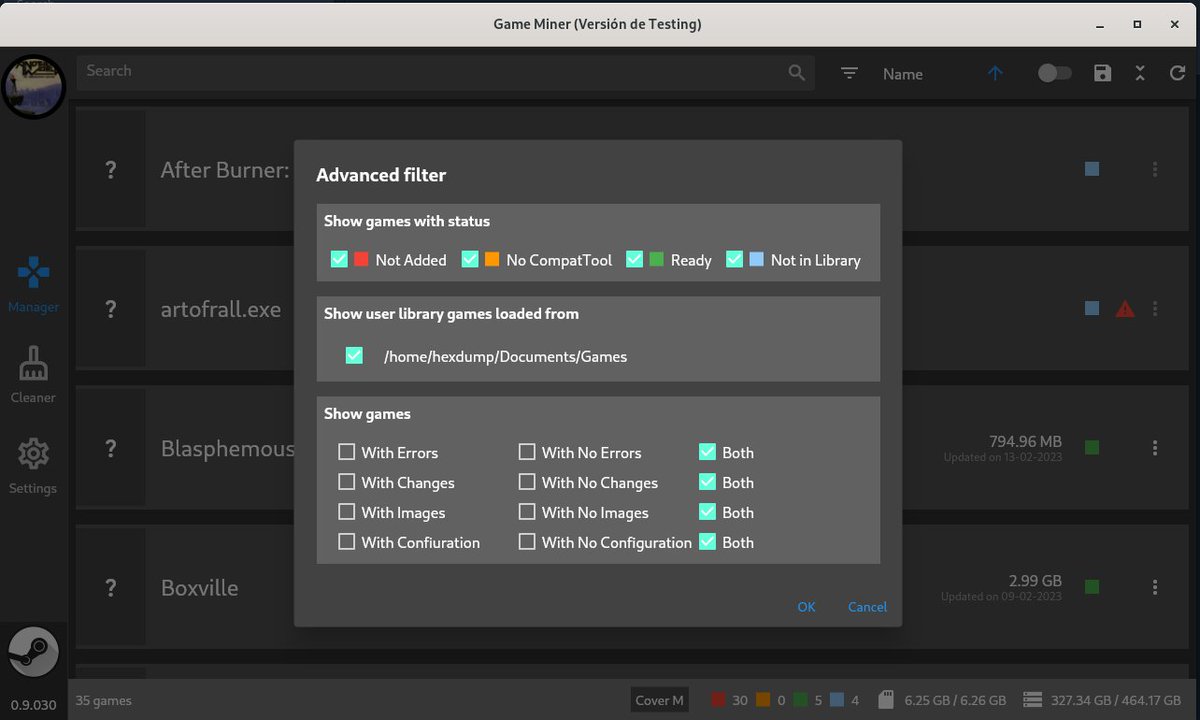1200x720 pixels.
Task: Open the filter list icon
Action: pyautogui.click(x=849, y=73)
